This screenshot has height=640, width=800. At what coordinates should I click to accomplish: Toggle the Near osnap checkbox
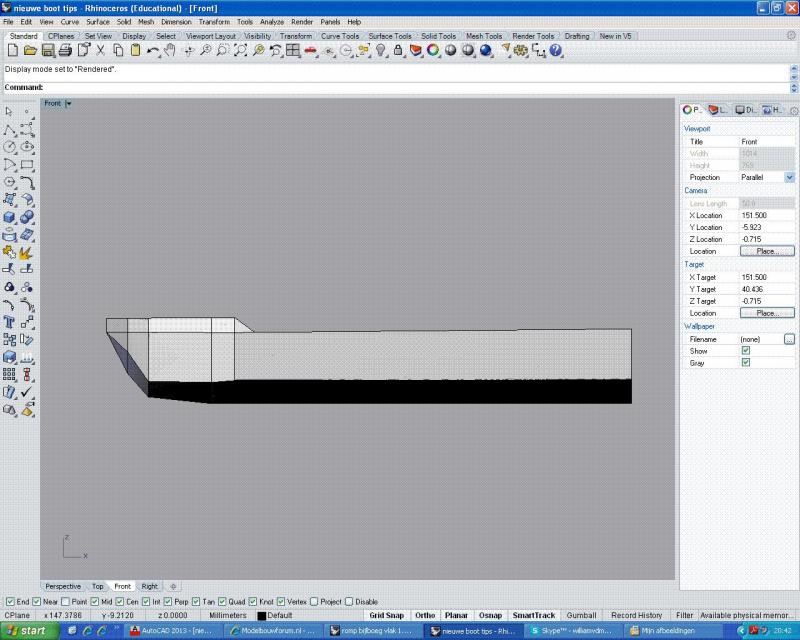[37, 602]
